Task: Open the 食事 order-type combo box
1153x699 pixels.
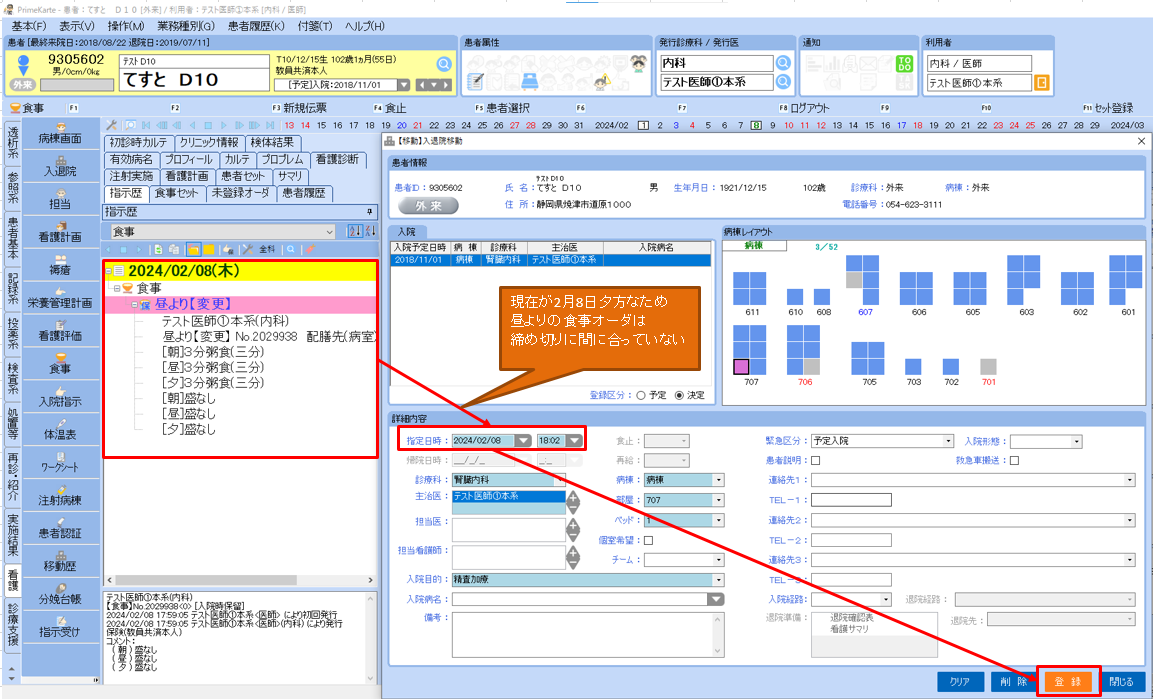Action: 224,232
